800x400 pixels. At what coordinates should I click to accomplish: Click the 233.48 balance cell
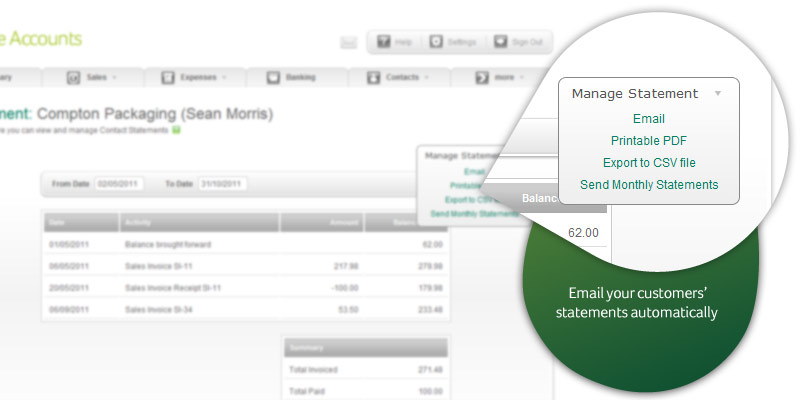[x=432, y=310]
